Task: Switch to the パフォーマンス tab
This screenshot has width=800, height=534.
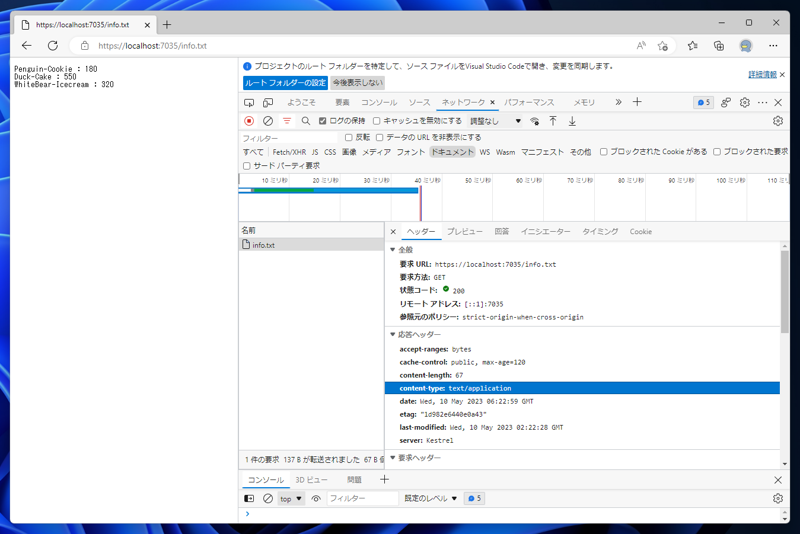Action: coord(529,103)
